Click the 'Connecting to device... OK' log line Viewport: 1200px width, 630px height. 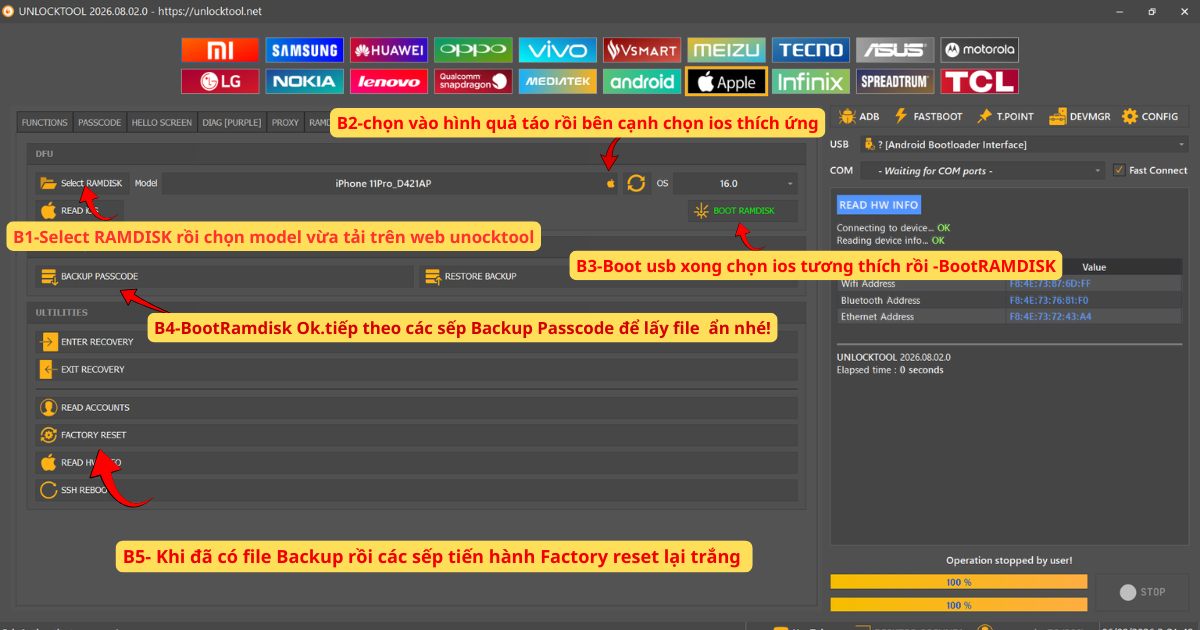click(893, 228)
